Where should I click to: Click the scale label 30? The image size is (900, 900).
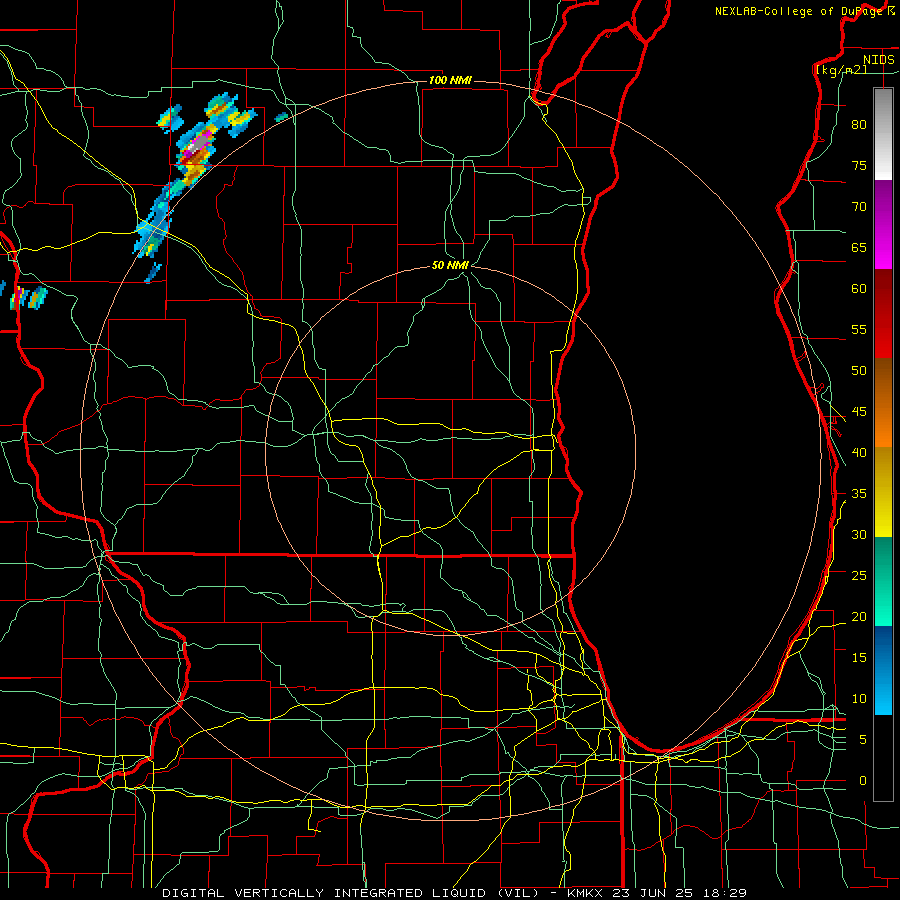(x=859, y=534)
